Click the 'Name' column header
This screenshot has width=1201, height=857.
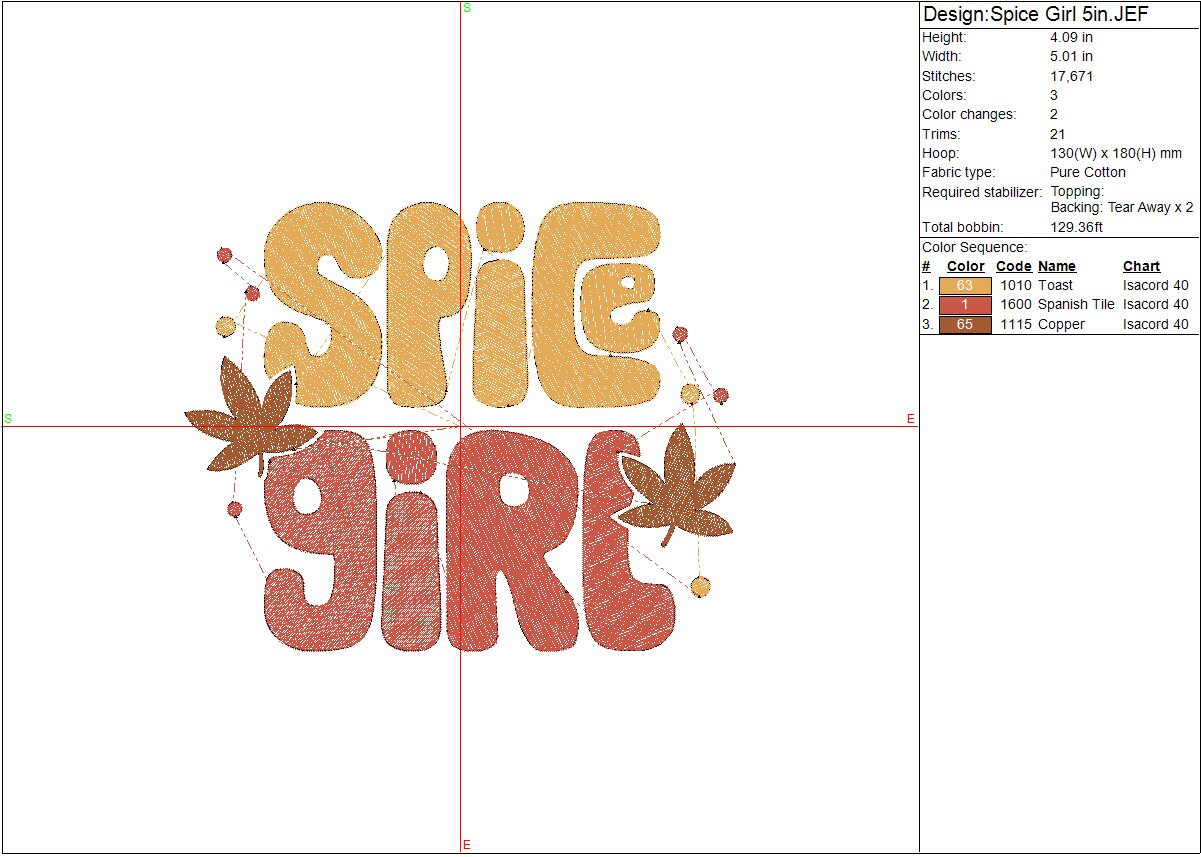[1056, 267]
